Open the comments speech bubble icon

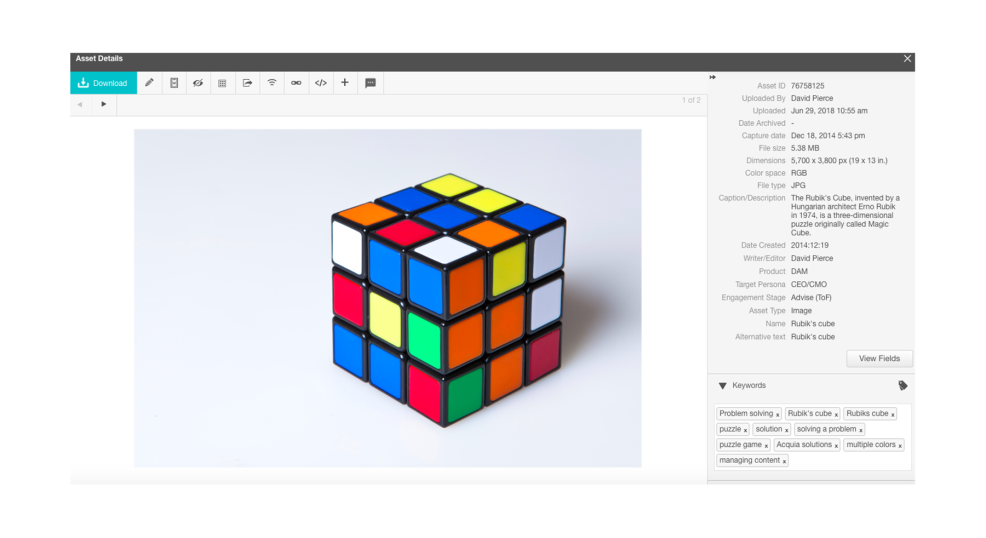pos(370,83)
